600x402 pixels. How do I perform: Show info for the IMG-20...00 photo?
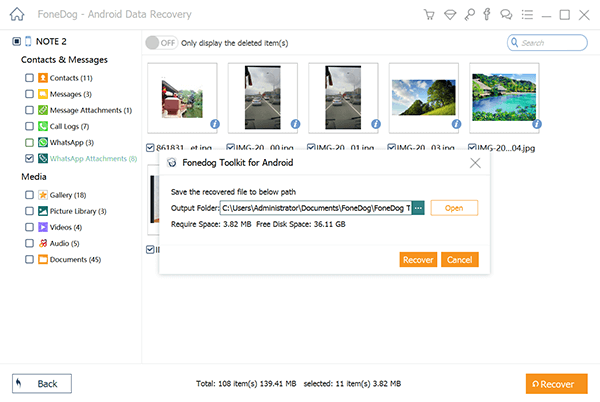pos(295,124)
